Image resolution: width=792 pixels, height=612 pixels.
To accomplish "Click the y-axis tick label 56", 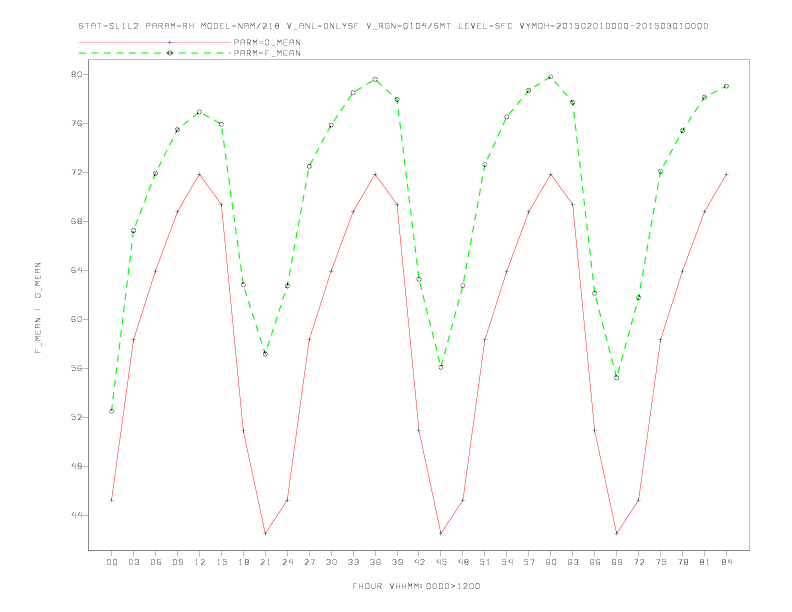I will click(x=77, y=368).
